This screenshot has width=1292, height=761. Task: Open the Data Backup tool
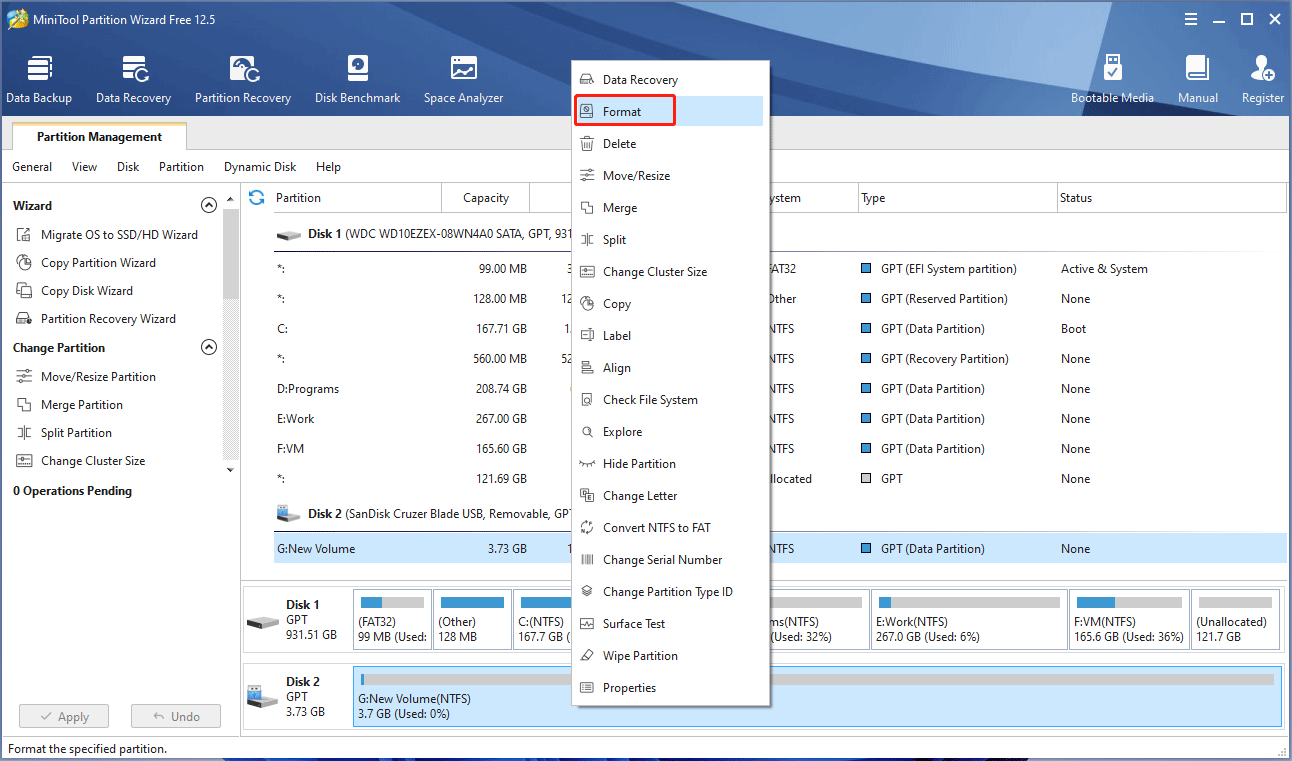pyautogui.click(x=39, y=80)
